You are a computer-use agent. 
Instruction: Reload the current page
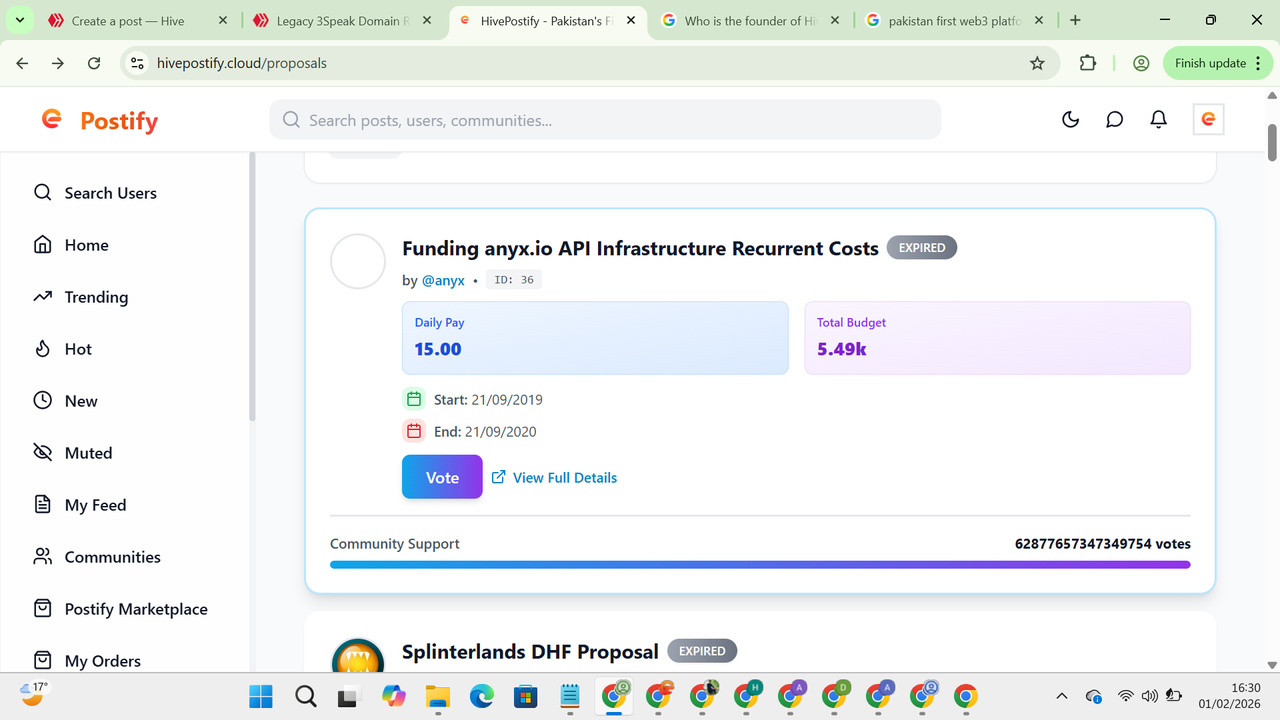94,63
